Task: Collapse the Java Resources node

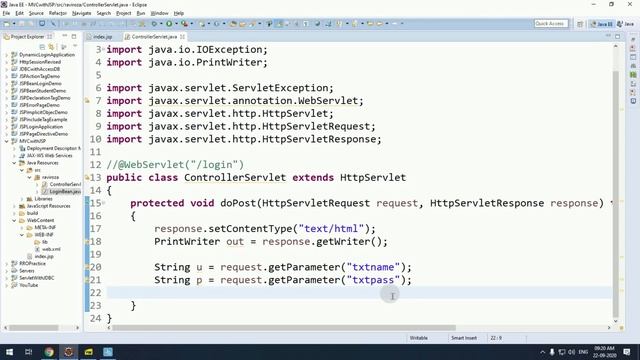Action: coord(14,163)
